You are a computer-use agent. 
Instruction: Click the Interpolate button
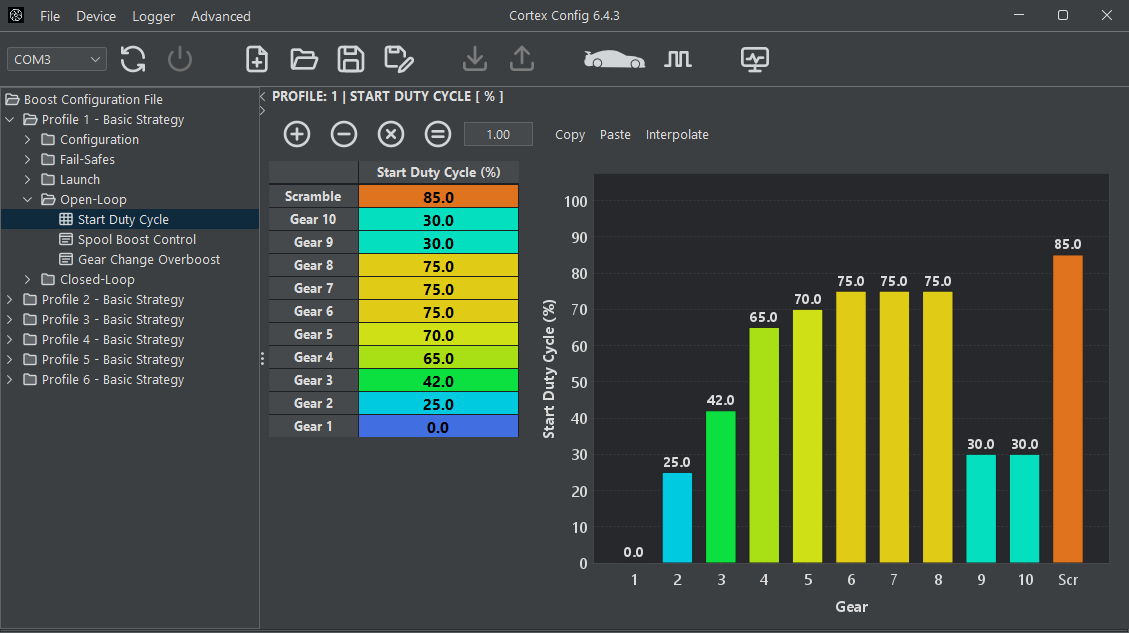coord(677,135)
